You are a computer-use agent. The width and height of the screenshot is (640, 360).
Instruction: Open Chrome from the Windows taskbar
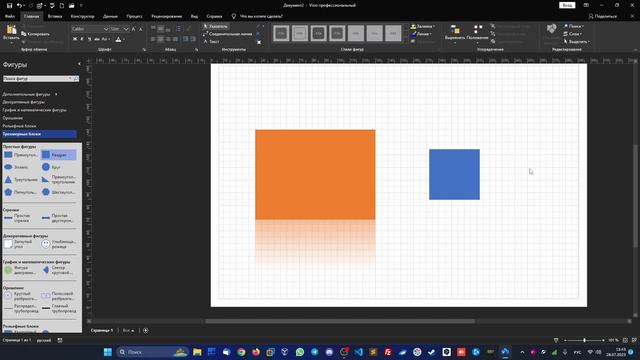tap(241, 352)
